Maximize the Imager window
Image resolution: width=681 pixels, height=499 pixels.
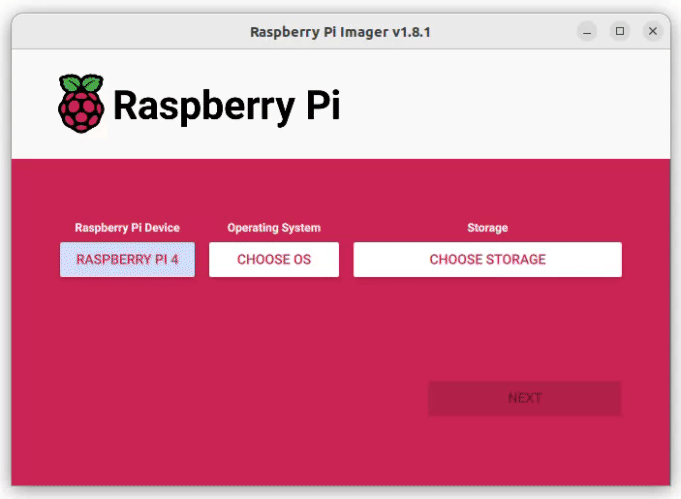620,31
